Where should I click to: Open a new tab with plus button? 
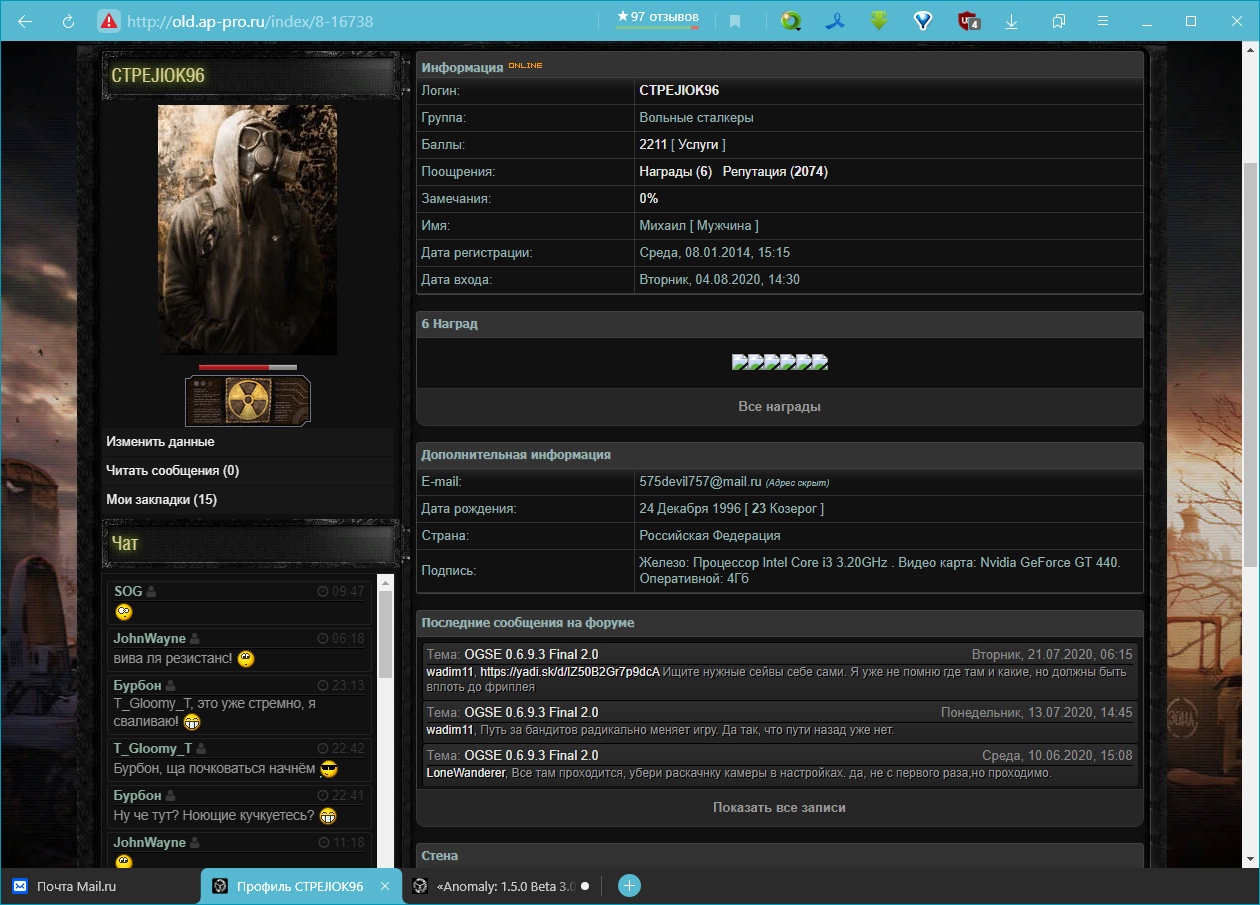coord(628,886)
